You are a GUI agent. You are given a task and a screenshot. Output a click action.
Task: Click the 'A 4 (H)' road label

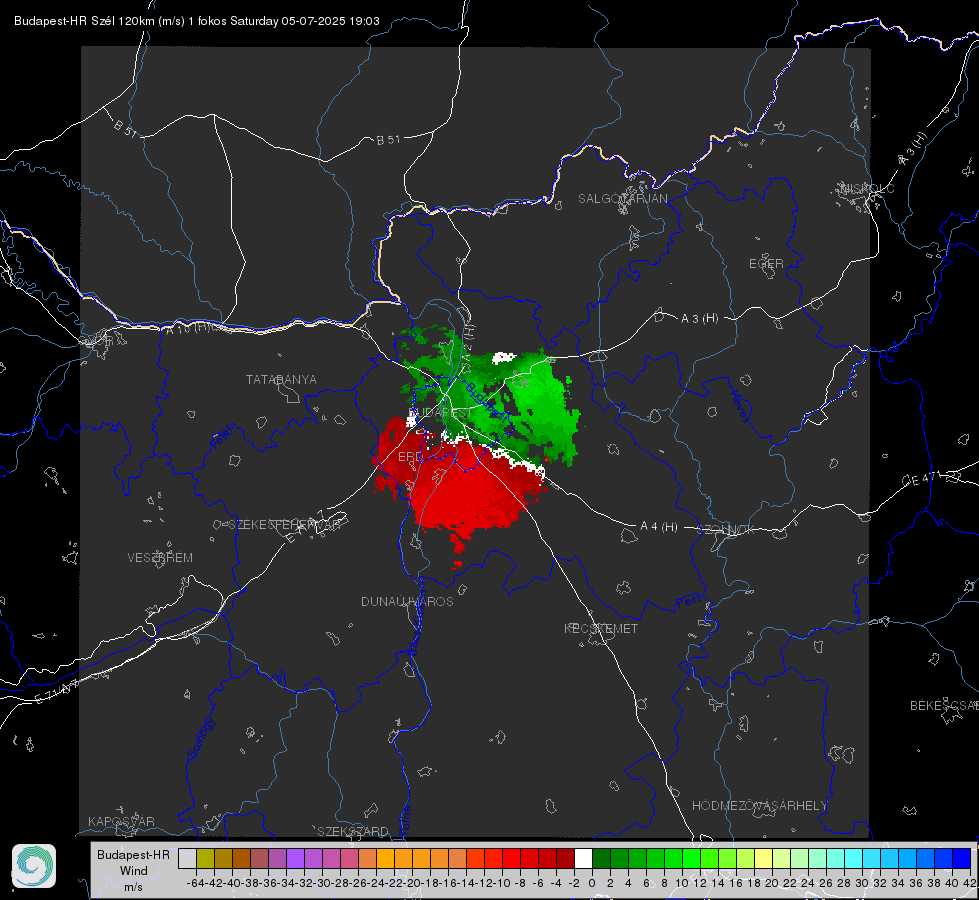pyautogui.click(x=659, y=527)
